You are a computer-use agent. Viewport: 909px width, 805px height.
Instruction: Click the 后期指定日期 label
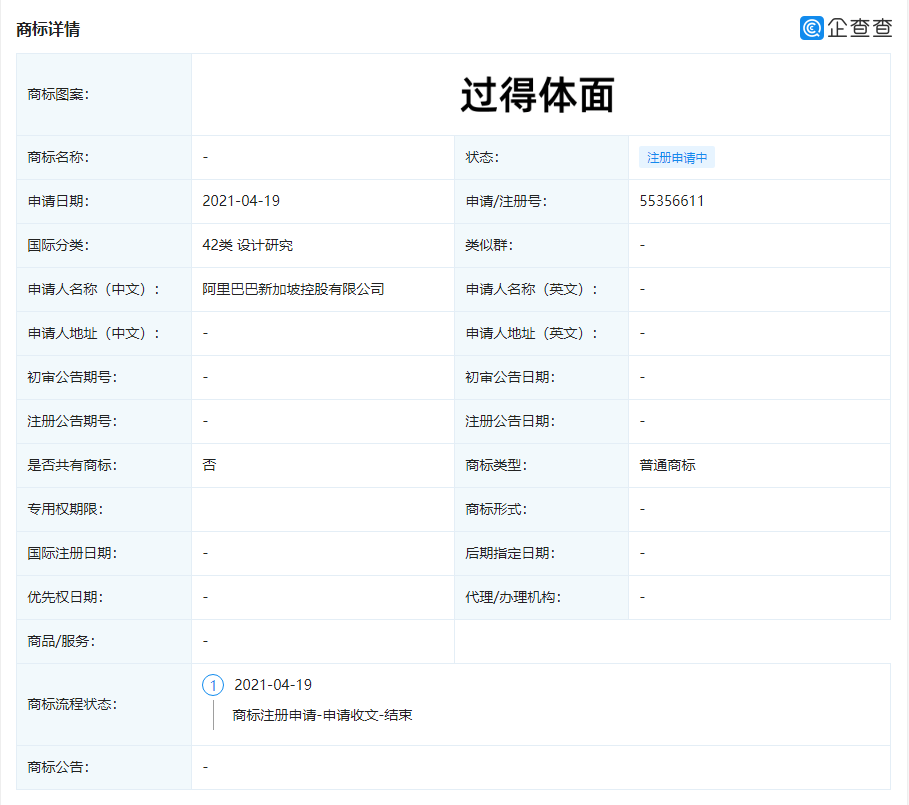(x=510, y=553)
